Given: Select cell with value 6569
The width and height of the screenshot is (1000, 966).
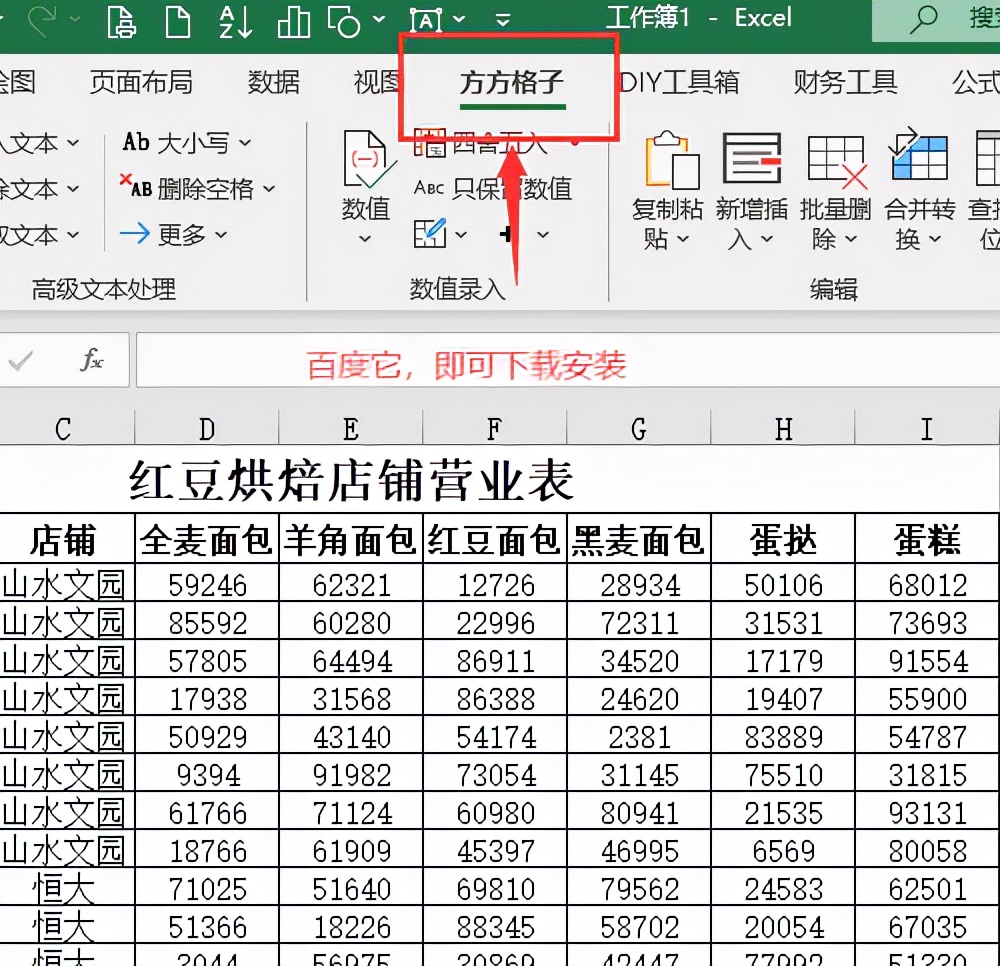Looking at the screenshot, I should pos(783,851).
